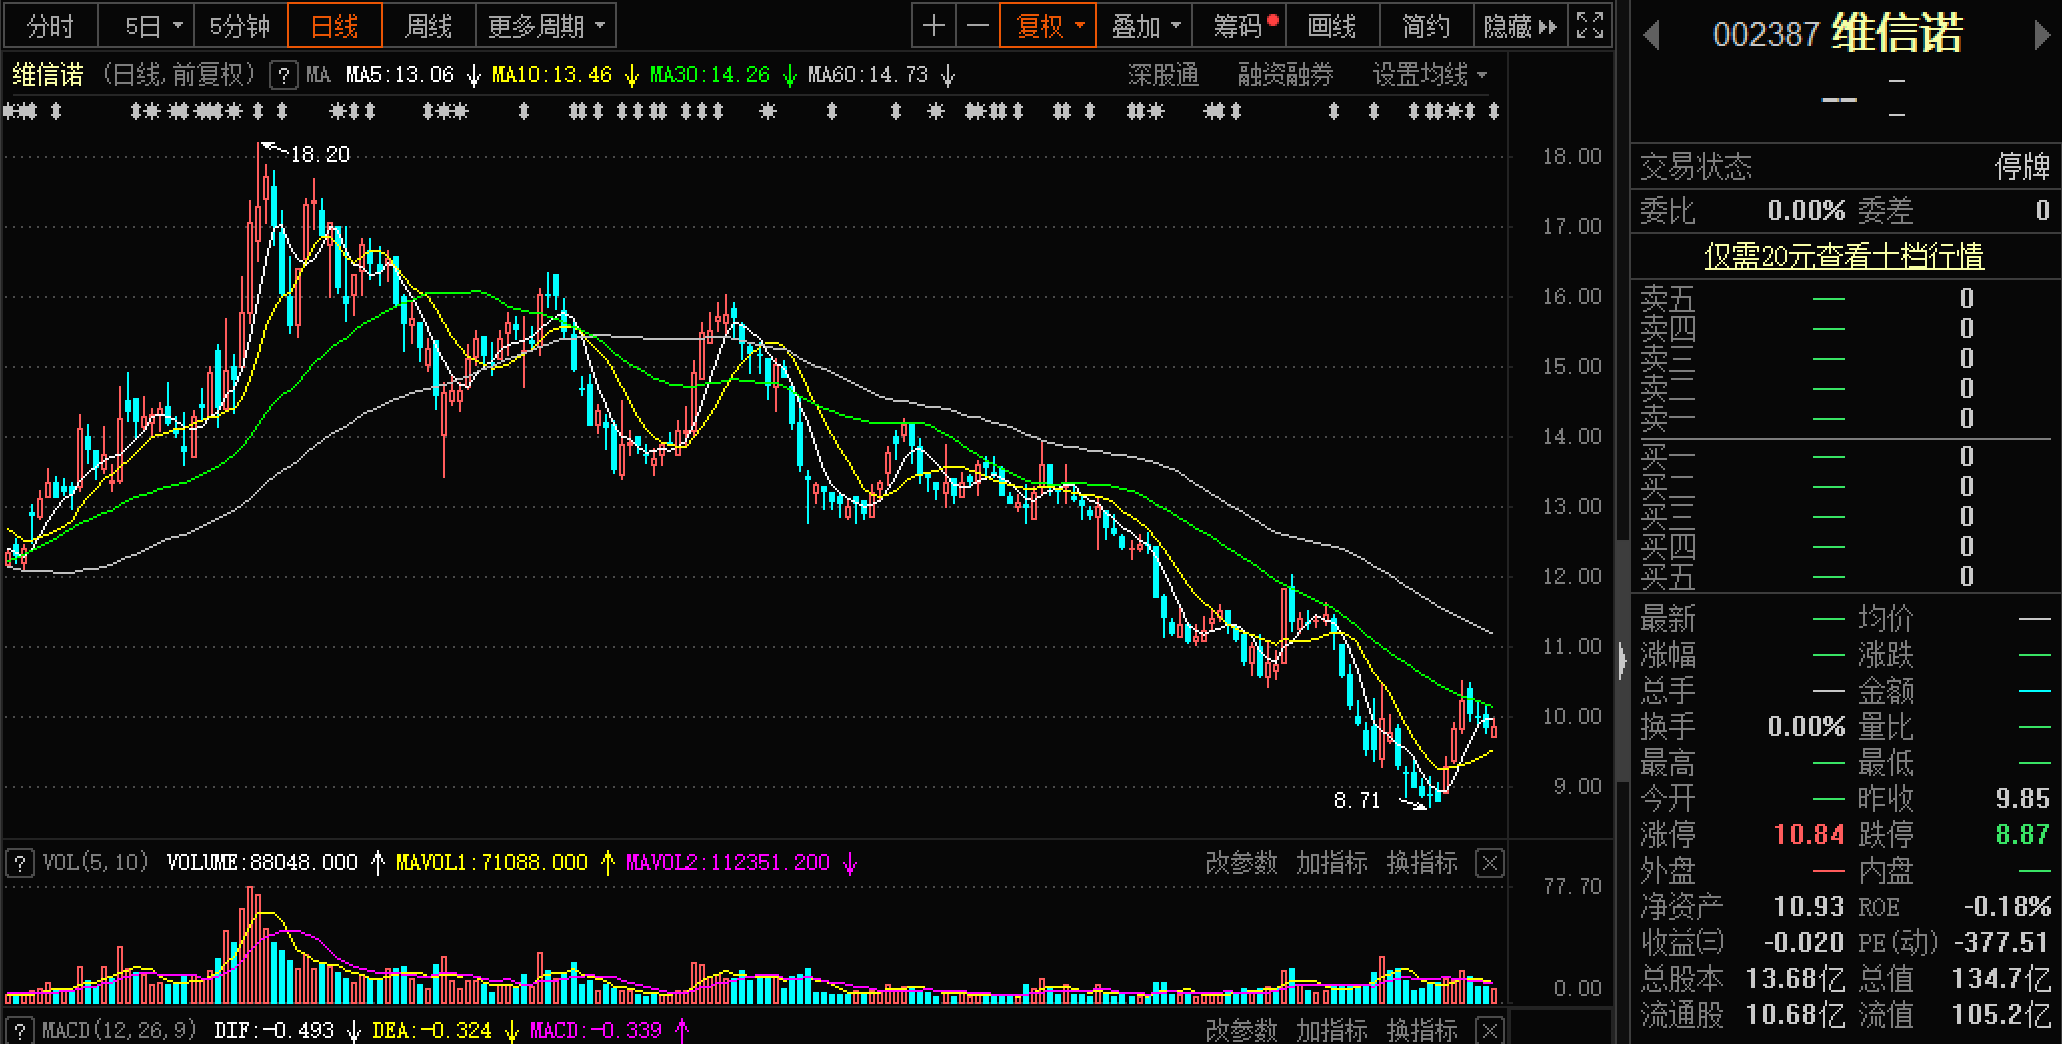This screenshot has height=1044, width=2062.
Task: Open the 复权 adjustment dropdown
Action: pos(1050,26)
